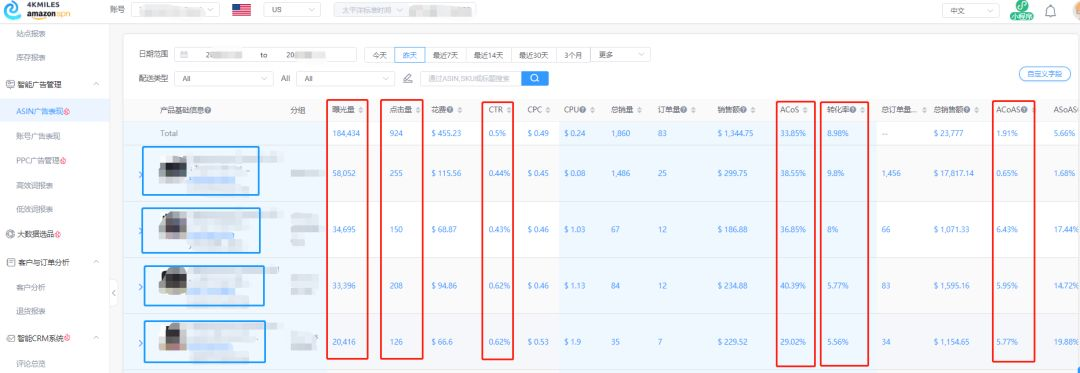Expand the 更多 date options dropdown
Image resolution: width=1080 pixels, height=373 pixels.
click(x=620, y=55)
